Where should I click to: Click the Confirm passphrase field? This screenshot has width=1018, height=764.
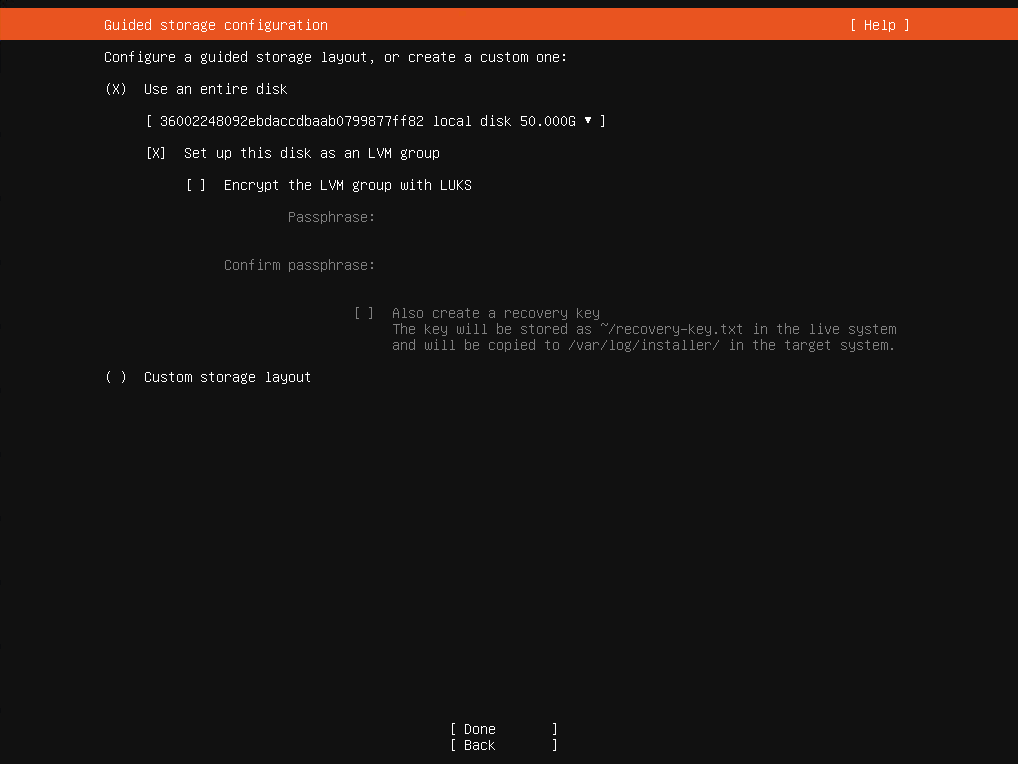point(450,265)
